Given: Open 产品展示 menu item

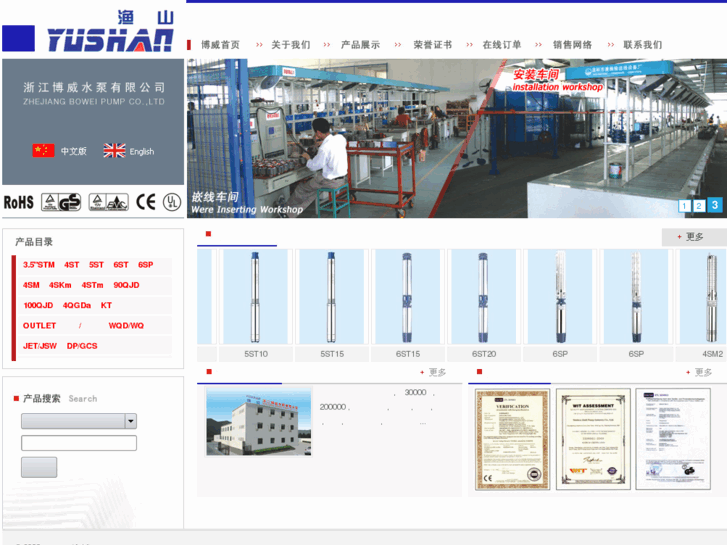Looking at the screenshot, I should tap(360, 45).
